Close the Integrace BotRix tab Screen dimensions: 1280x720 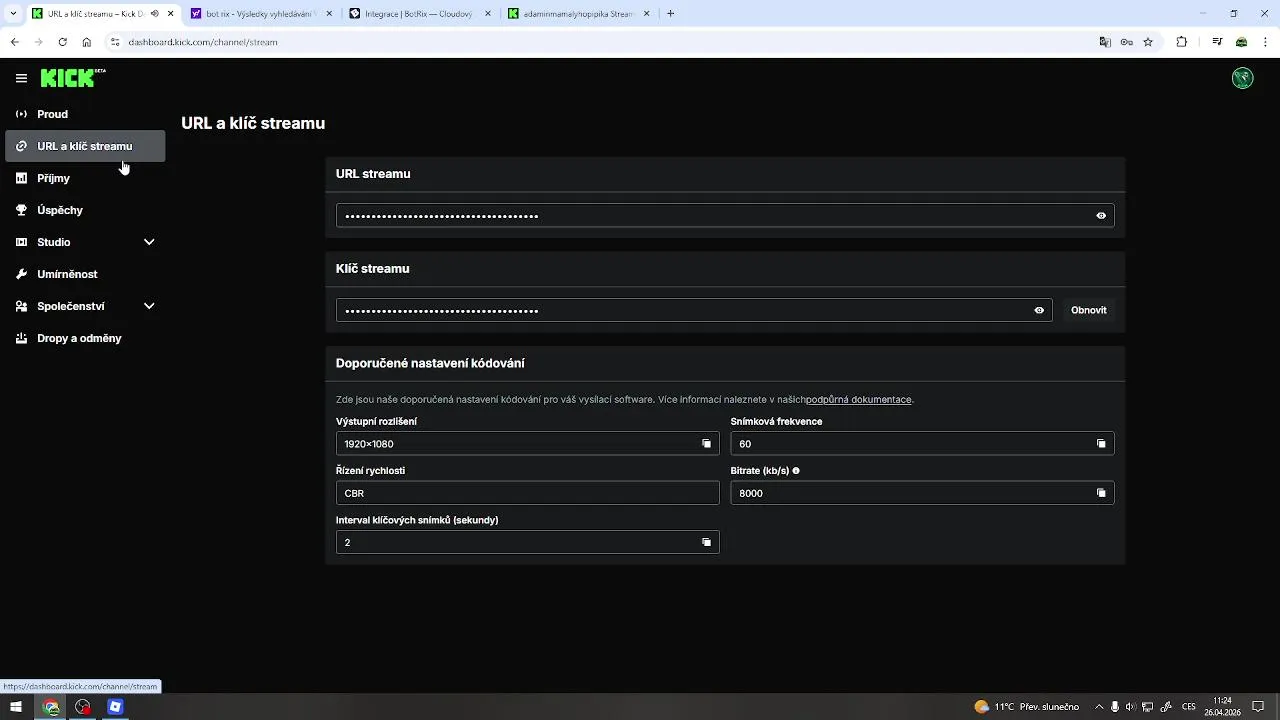click(x=488, y=14)
